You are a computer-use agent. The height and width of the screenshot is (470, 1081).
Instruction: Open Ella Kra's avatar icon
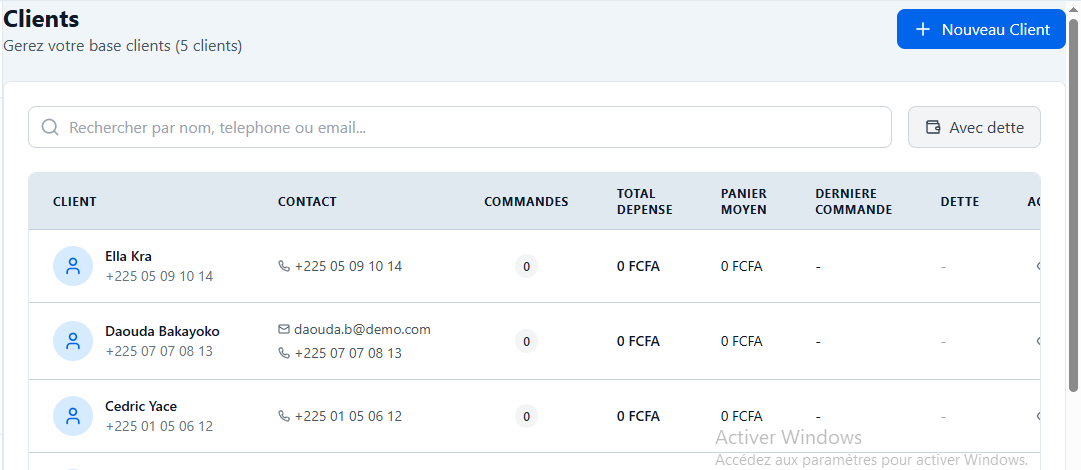click(x=73, y=266)
